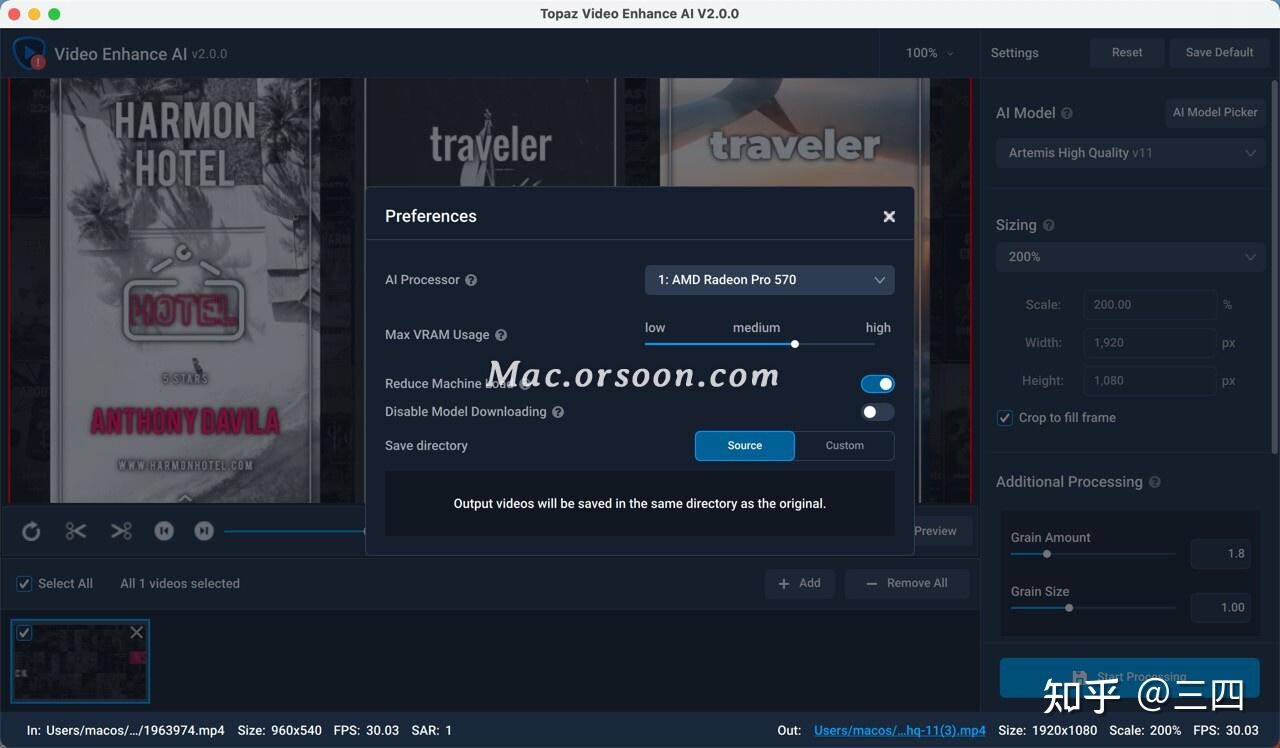Open help icon for Disable Model Downloading
This screenshot has width=1280, height=748.
[x=558, y=412]
